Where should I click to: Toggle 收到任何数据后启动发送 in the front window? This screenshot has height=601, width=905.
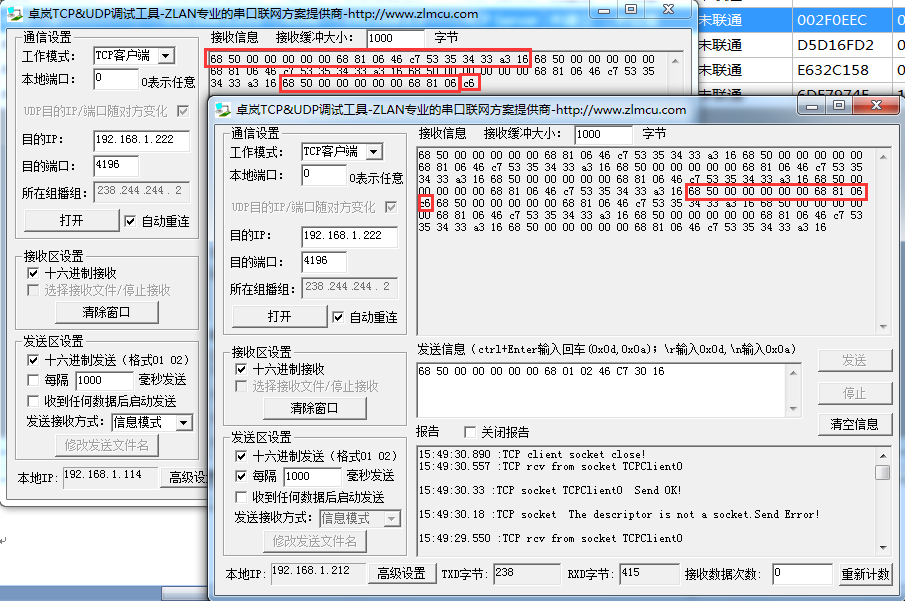click(241, 497)
